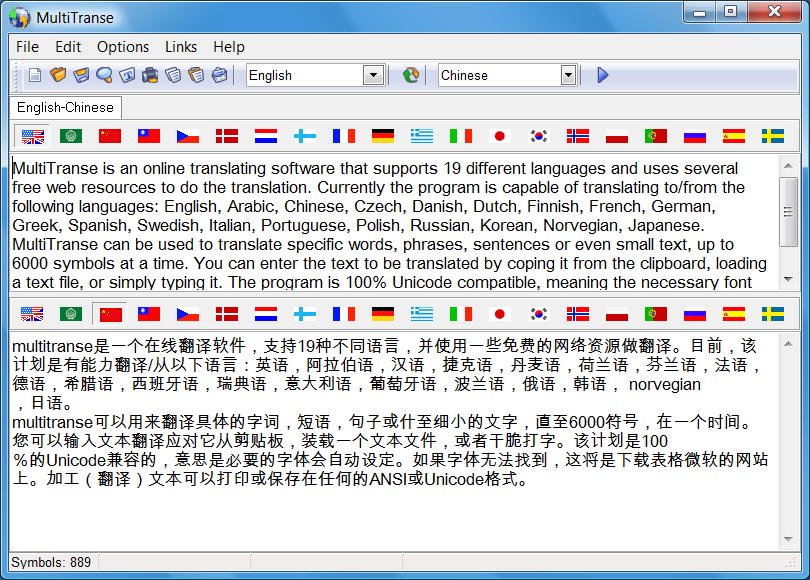Toggle English flag in source language row
The image size is (810, 580).
point(32,136)
